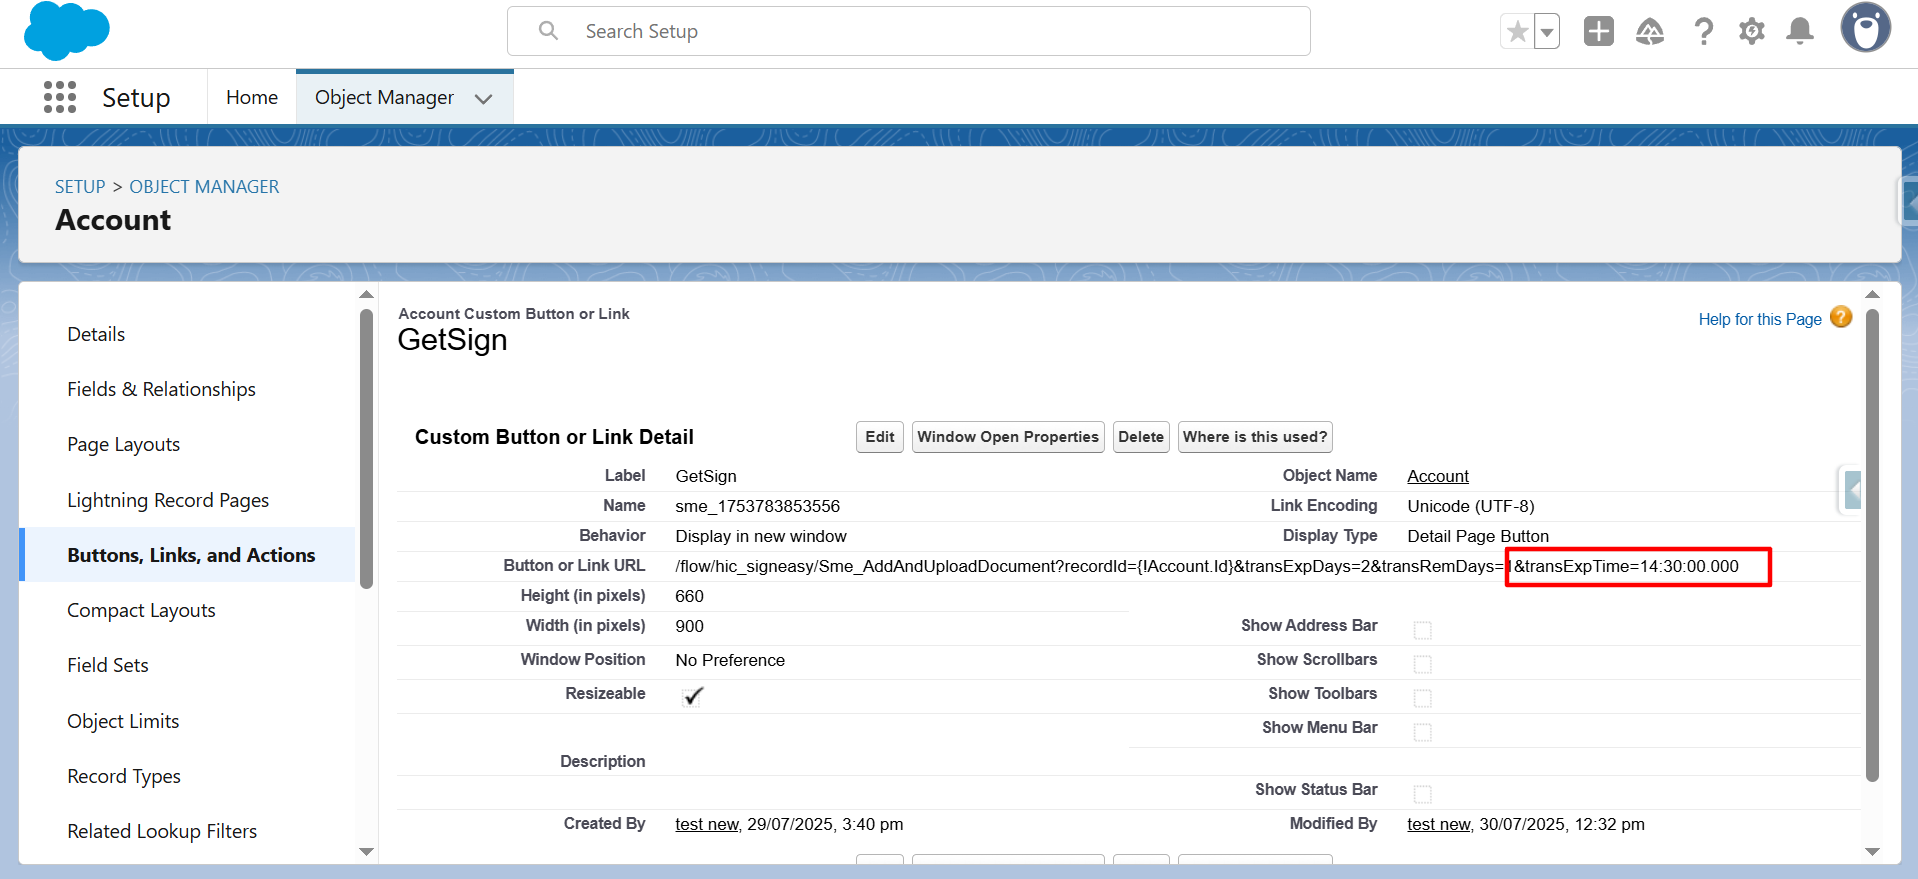Toggle the Show Status Bar checkbox
Viewport: 1918px width, 879px height.
(x=1422, y=794)
